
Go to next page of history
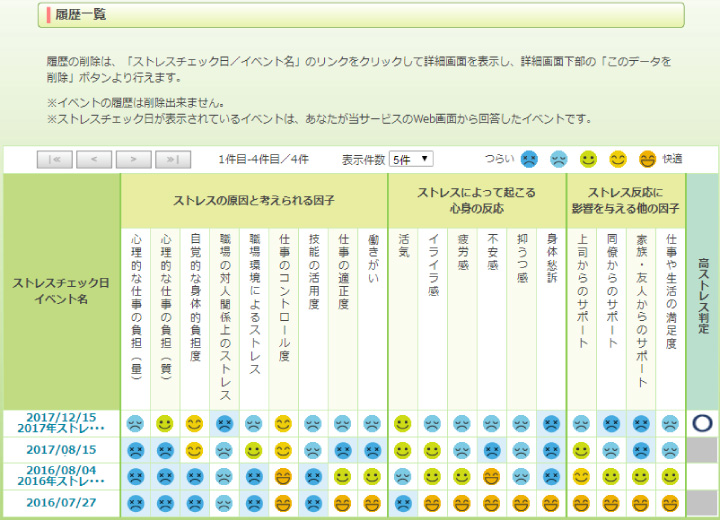134,159
